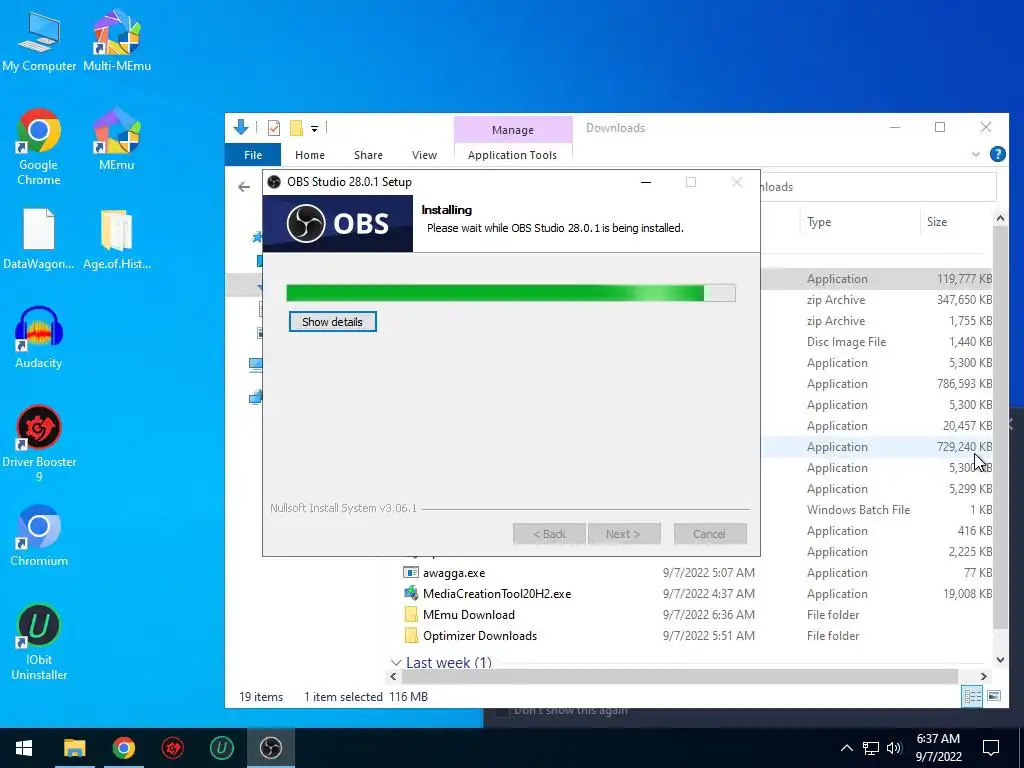Click the OBS installation progress bar
The height and width of the screenshot is (768, 1024).
coord(511,293)
